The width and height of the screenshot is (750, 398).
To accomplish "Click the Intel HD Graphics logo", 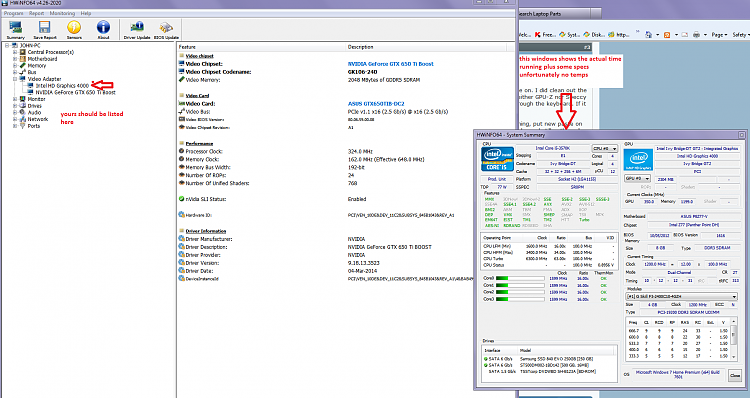I will pyautogui.click(x=639, y=159).
